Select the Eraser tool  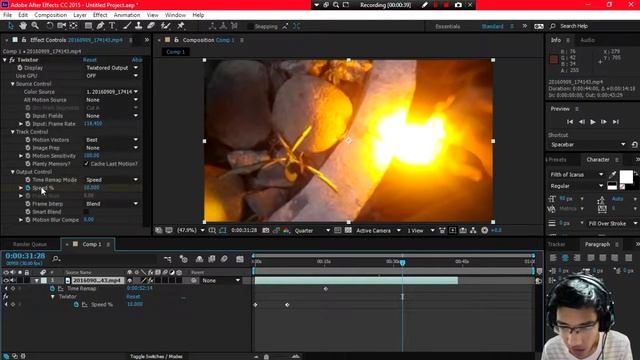tap(151, 26)
